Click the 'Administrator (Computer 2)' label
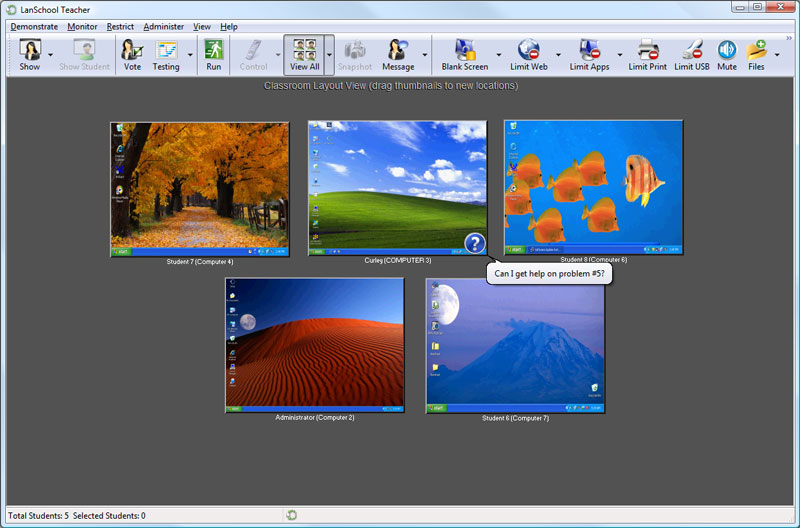This screenshot has height=528, width=800. pos(315,417)
